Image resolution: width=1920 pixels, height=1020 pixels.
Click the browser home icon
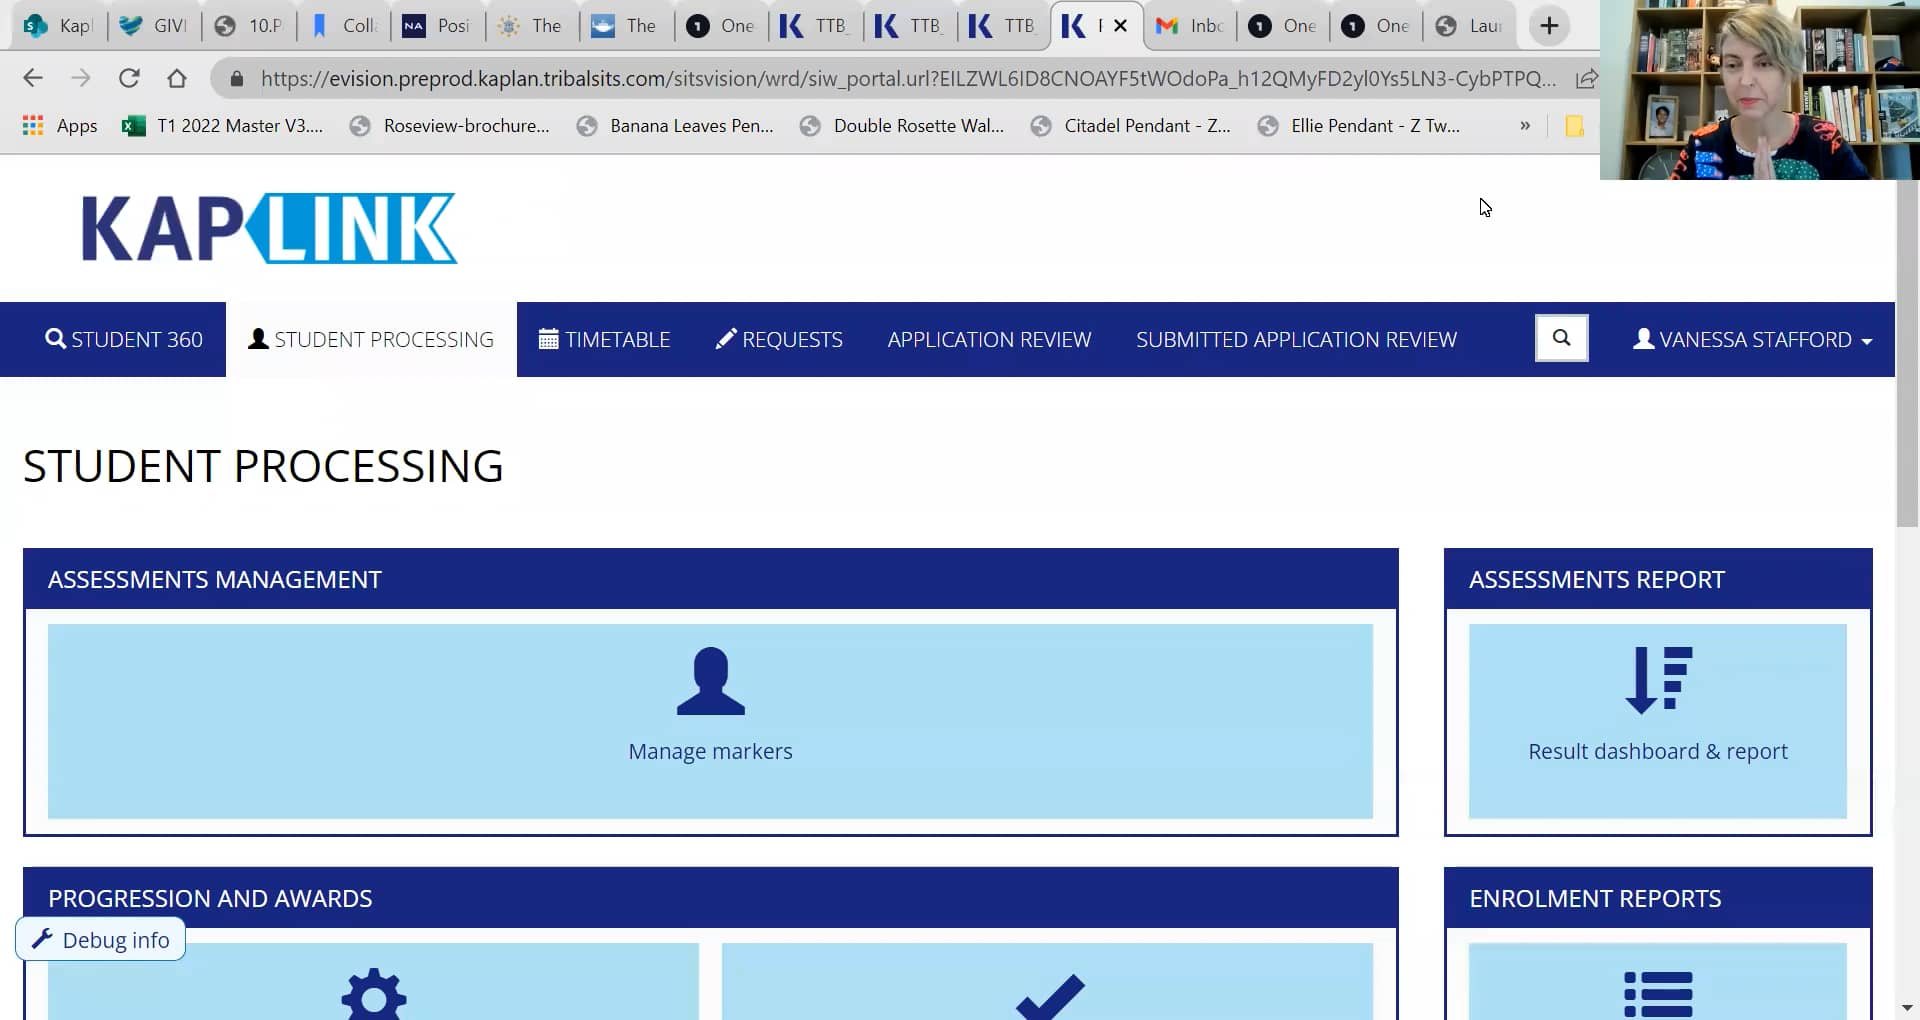tap(176, 78)
